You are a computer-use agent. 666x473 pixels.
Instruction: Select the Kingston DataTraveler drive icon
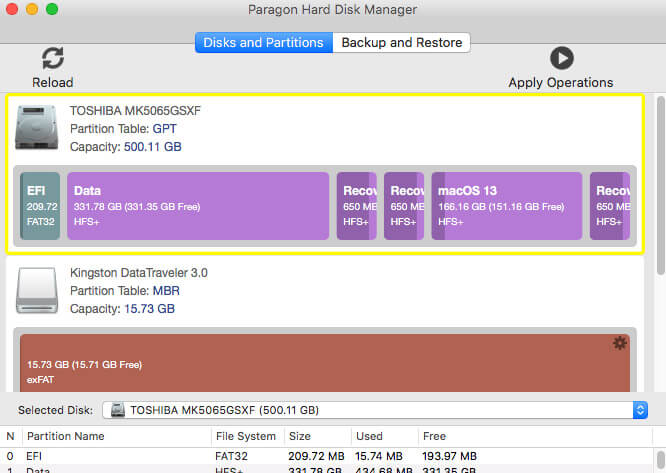(x=38, y=290)
